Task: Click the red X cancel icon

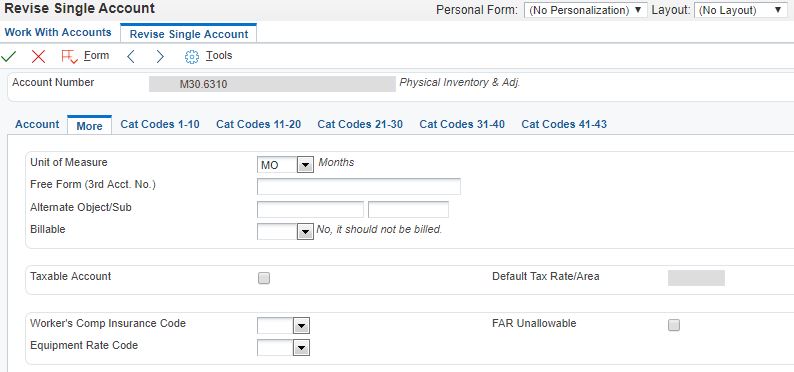Action: pos(38,56)
